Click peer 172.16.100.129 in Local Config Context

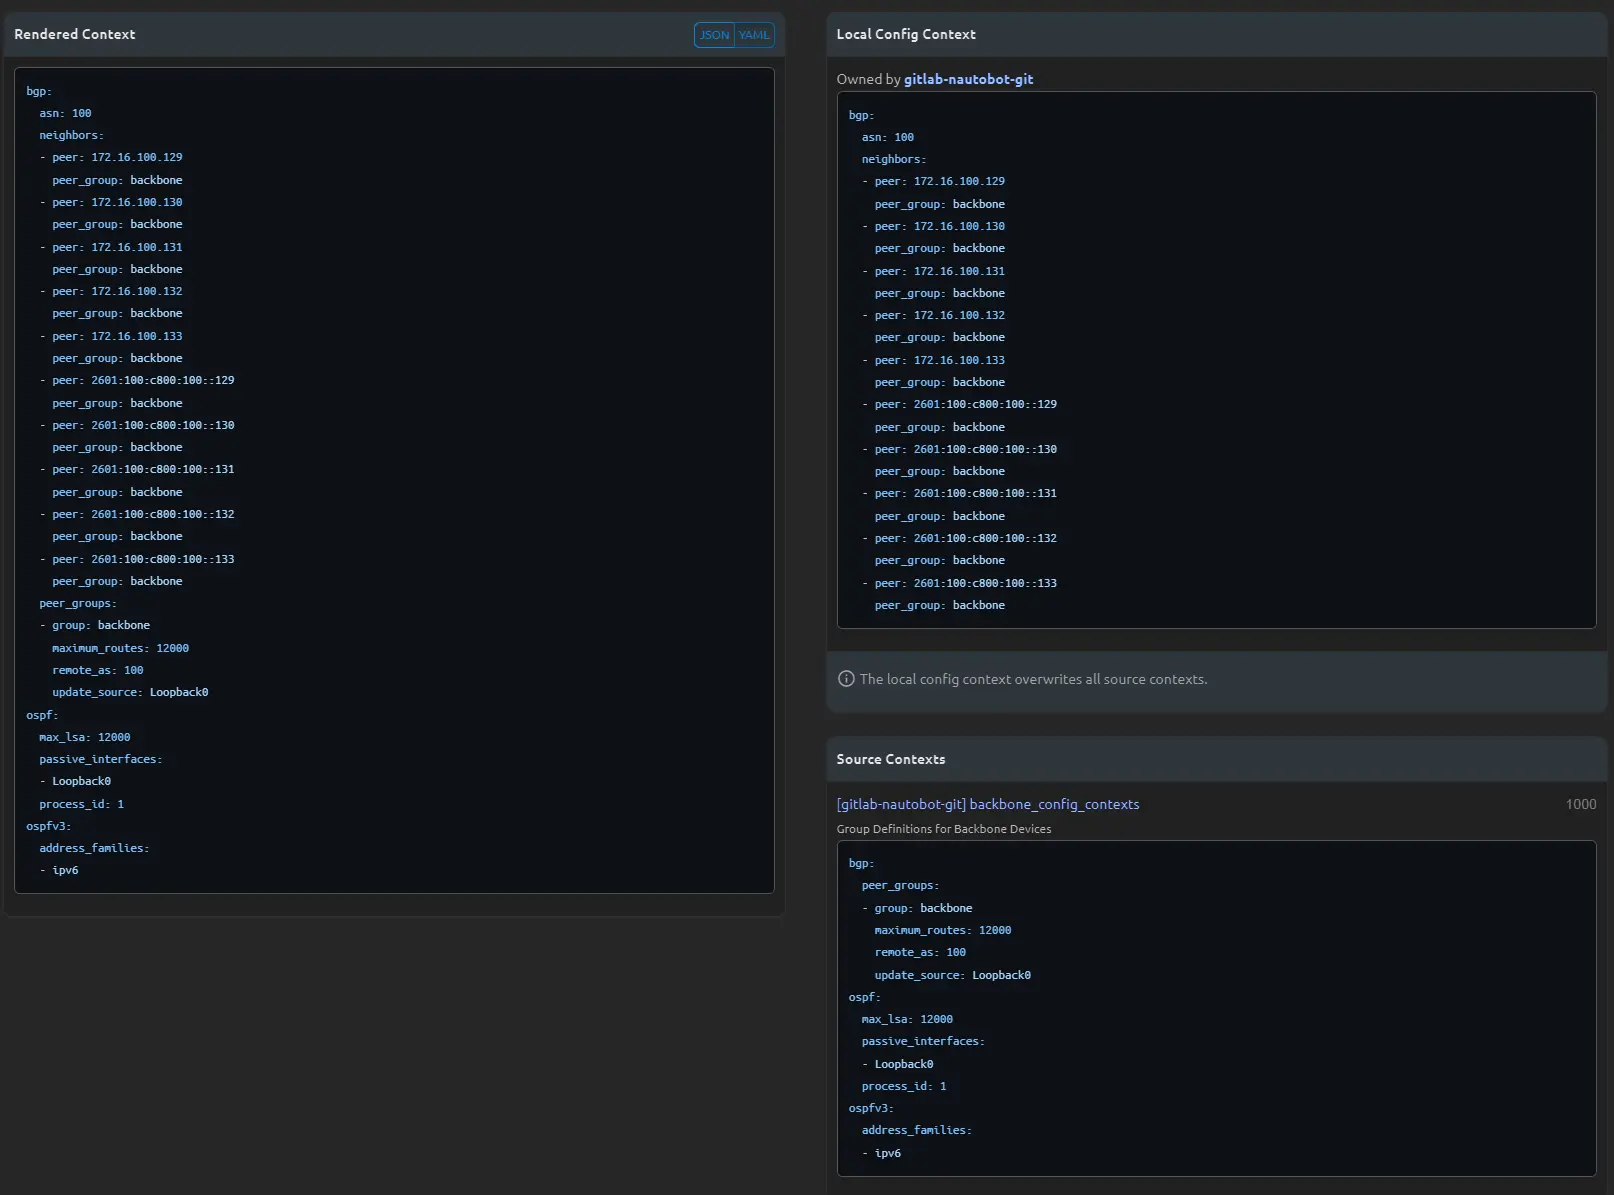pos(939,181)
